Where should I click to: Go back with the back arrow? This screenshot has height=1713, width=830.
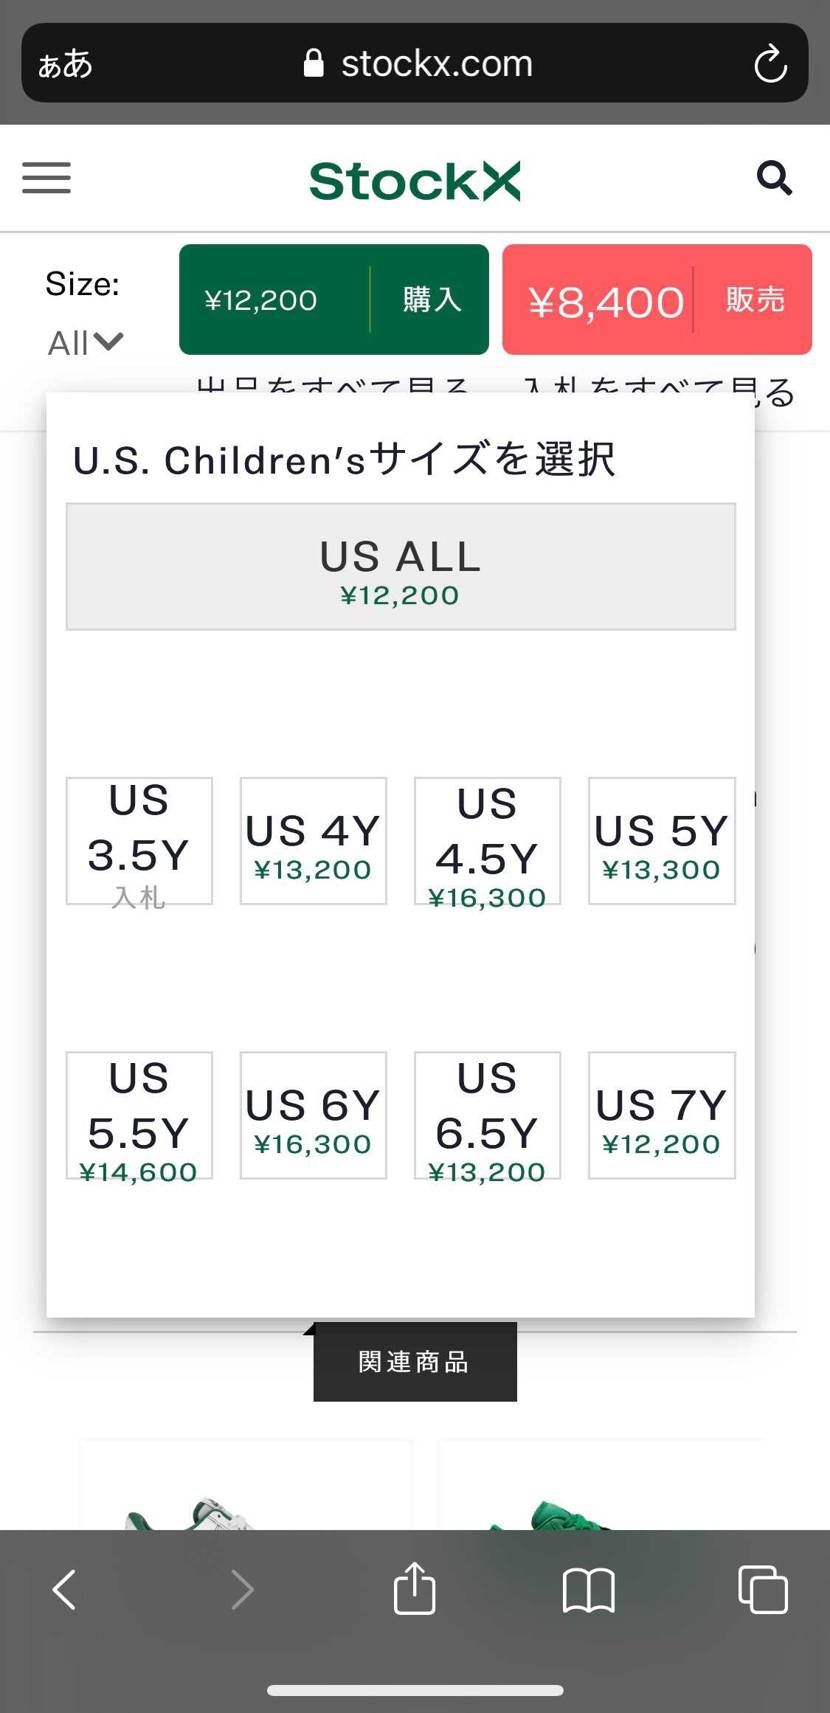tap(65, 1589)
